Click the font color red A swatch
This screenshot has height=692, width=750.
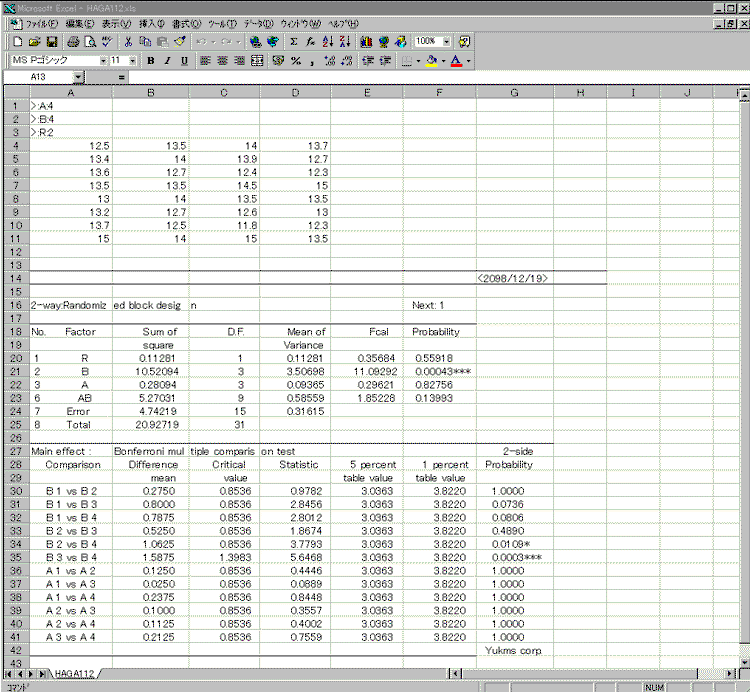[x=456, y=60]
